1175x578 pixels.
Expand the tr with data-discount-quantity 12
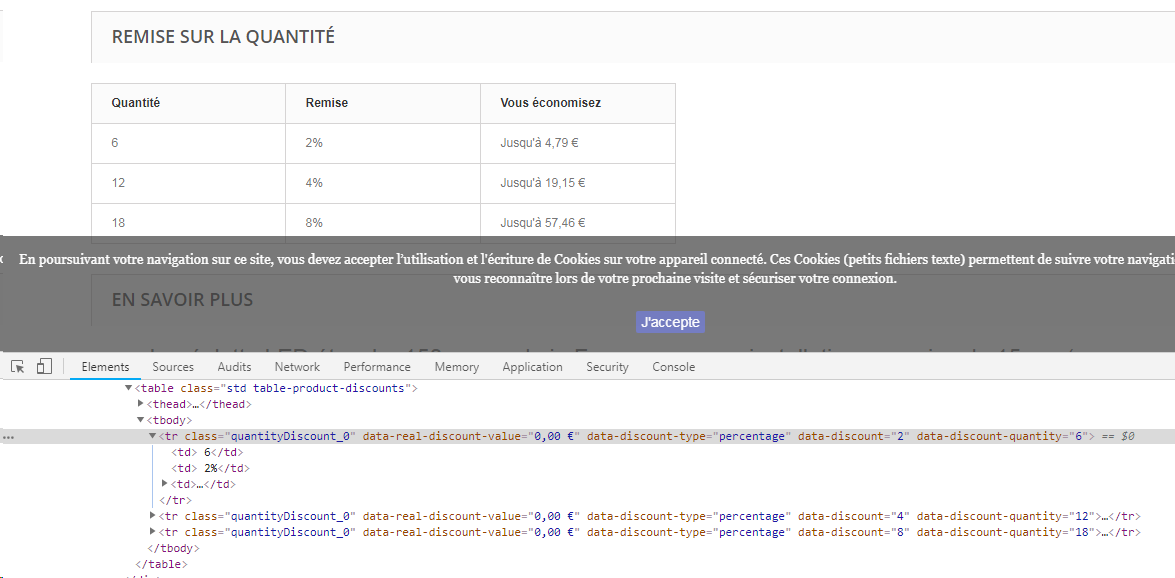click(153, 516)
